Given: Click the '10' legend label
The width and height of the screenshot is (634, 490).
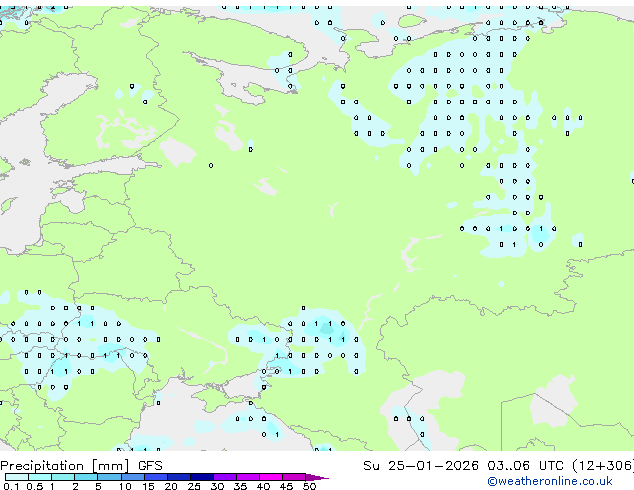Looking at the screenshot, I should click(x=125, y=486).
